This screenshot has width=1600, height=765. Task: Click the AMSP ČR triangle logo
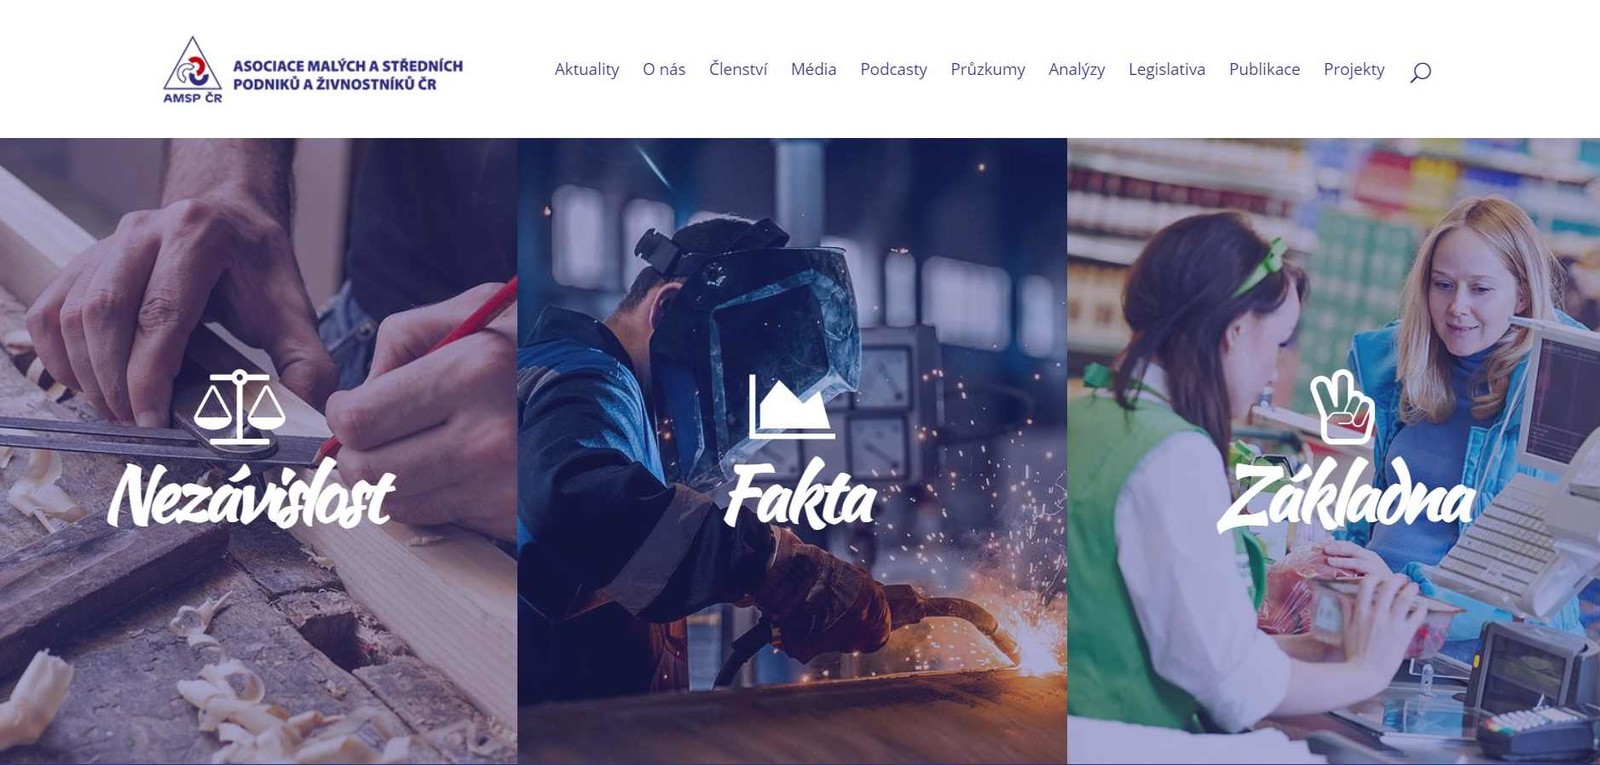point(192,69)
